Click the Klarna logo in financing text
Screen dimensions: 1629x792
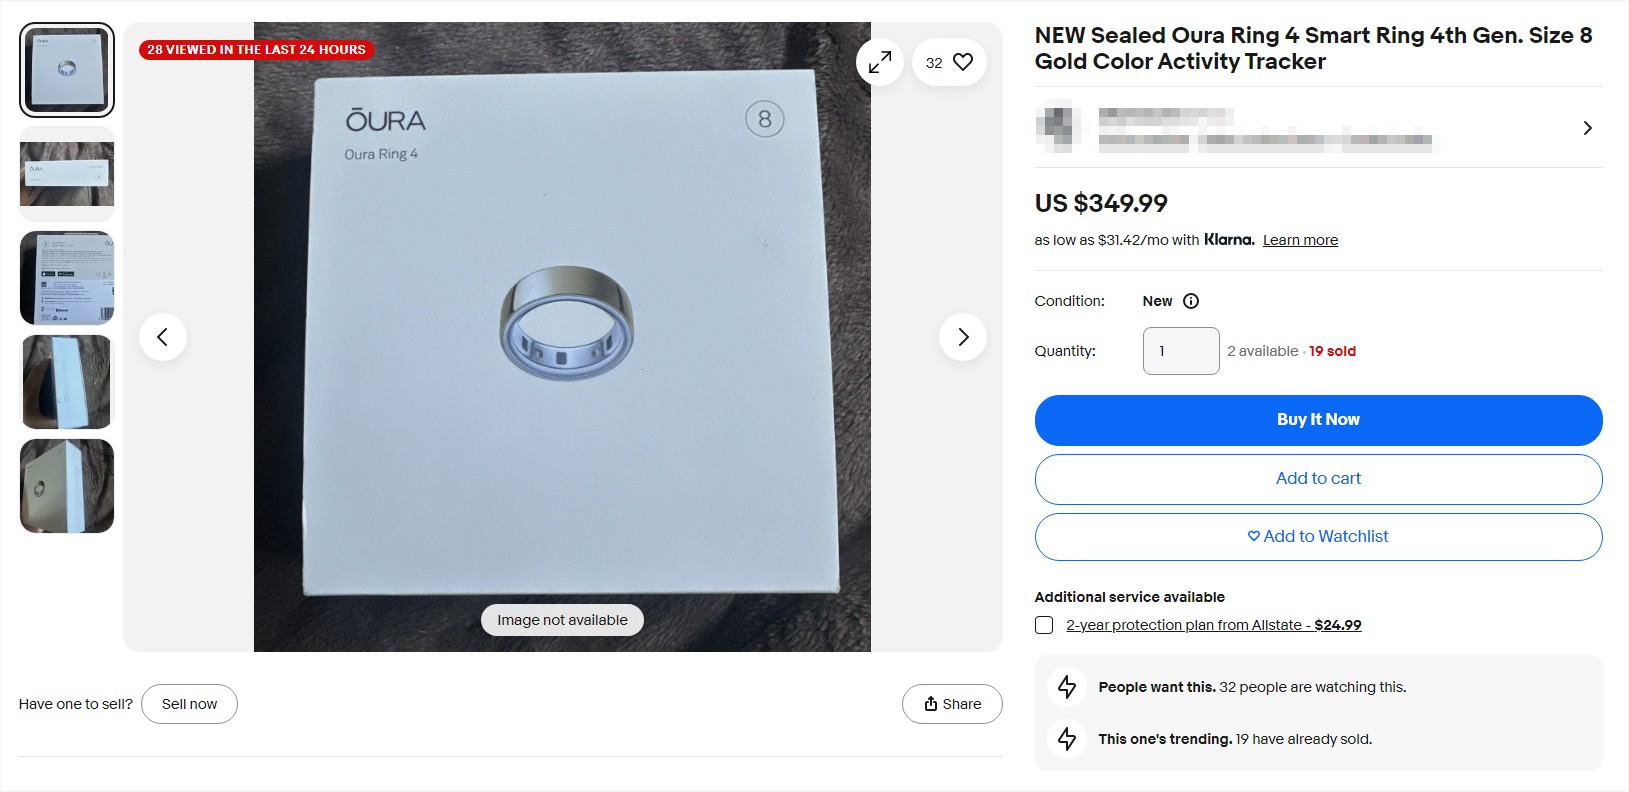pos(1228,240)
